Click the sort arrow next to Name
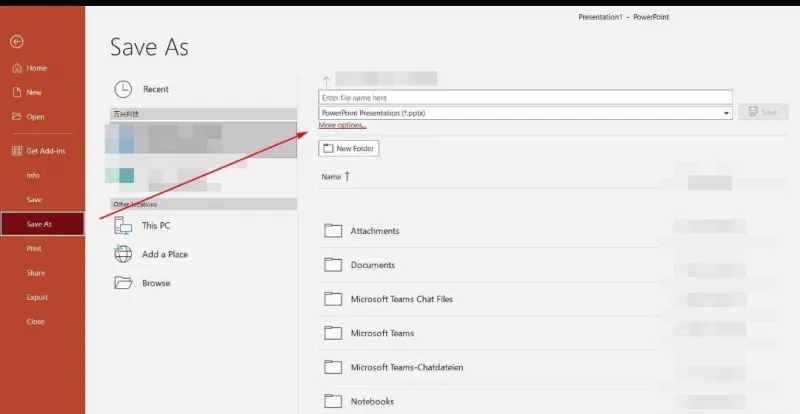800x414 pixels. click(x=347, y=177)
